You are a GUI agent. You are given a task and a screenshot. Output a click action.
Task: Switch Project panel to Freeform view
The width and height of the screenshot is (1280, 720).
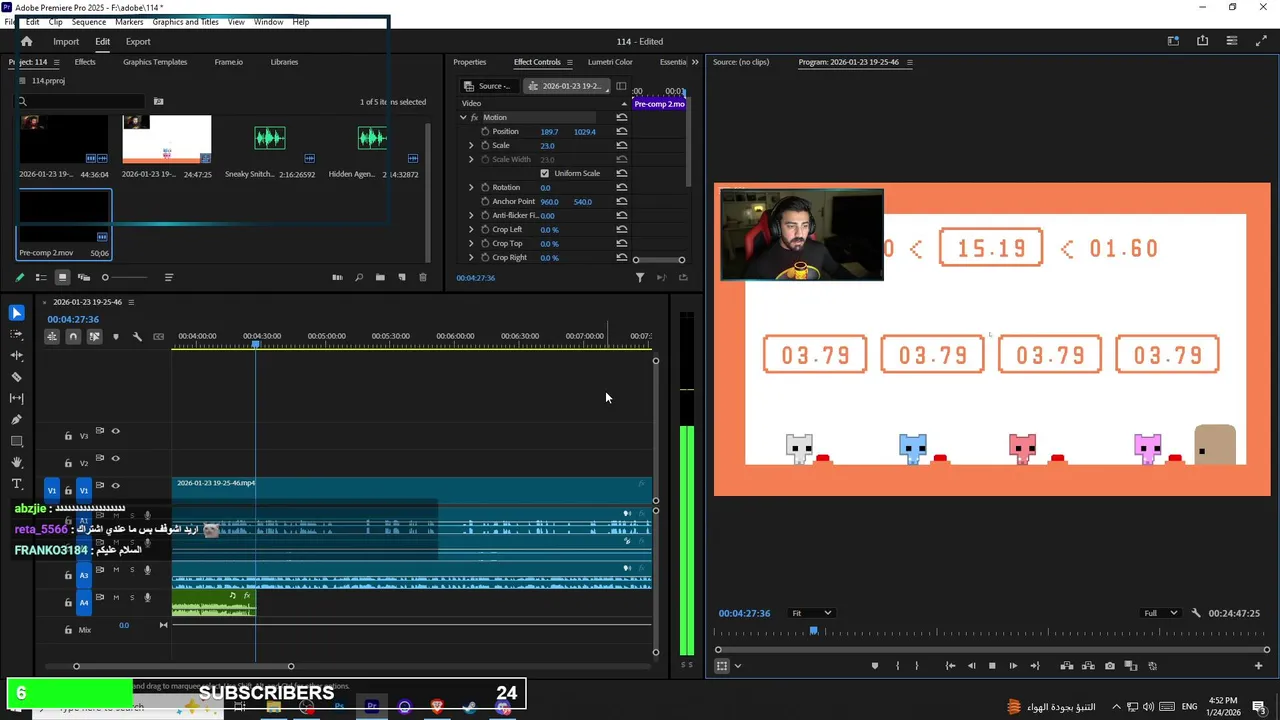pyautogui.click(x=84, y=277)
